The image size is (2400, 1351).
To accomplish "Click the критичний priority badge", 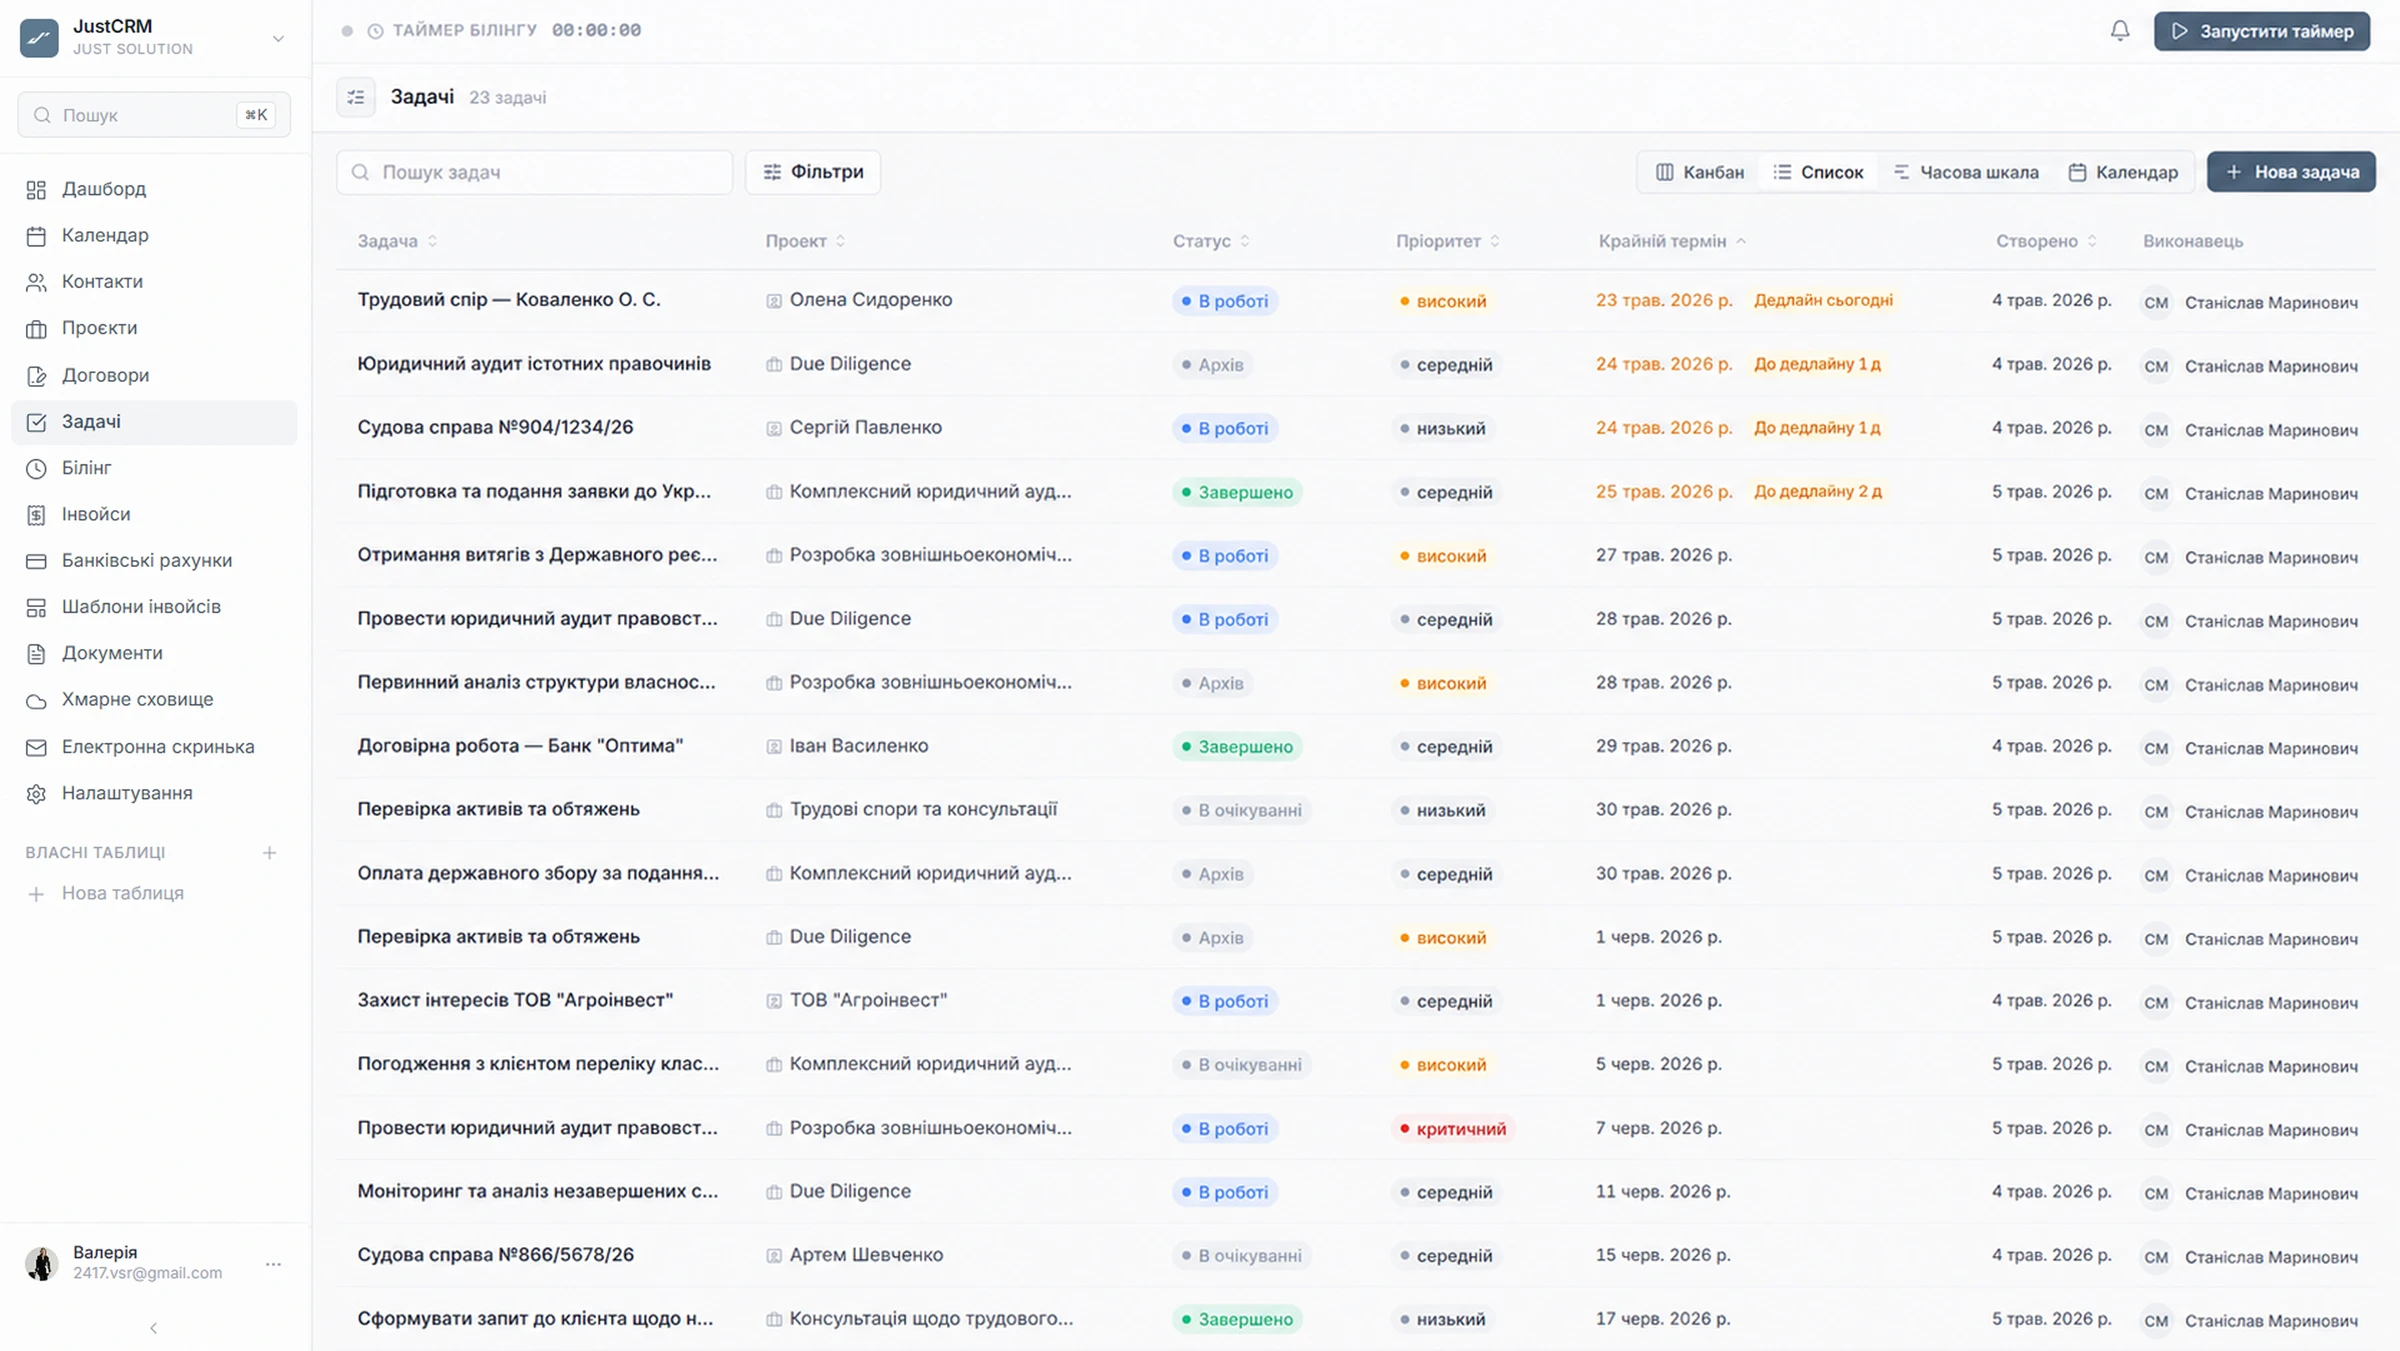I will 1453,1129.
